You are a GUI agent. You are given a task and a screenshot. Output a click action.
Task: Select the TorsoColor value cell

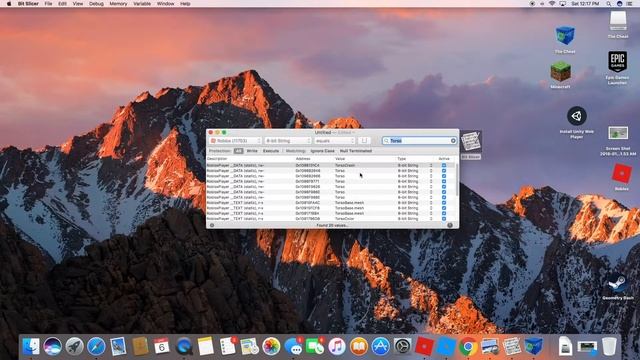tap(345, 218)
